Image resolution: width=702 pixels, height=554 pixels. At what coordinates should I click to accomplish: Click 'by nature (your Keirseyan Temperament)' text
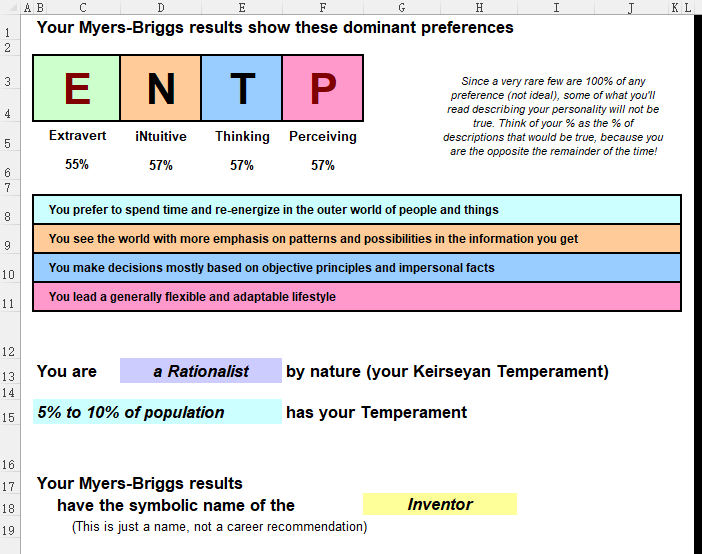point(447,371)
